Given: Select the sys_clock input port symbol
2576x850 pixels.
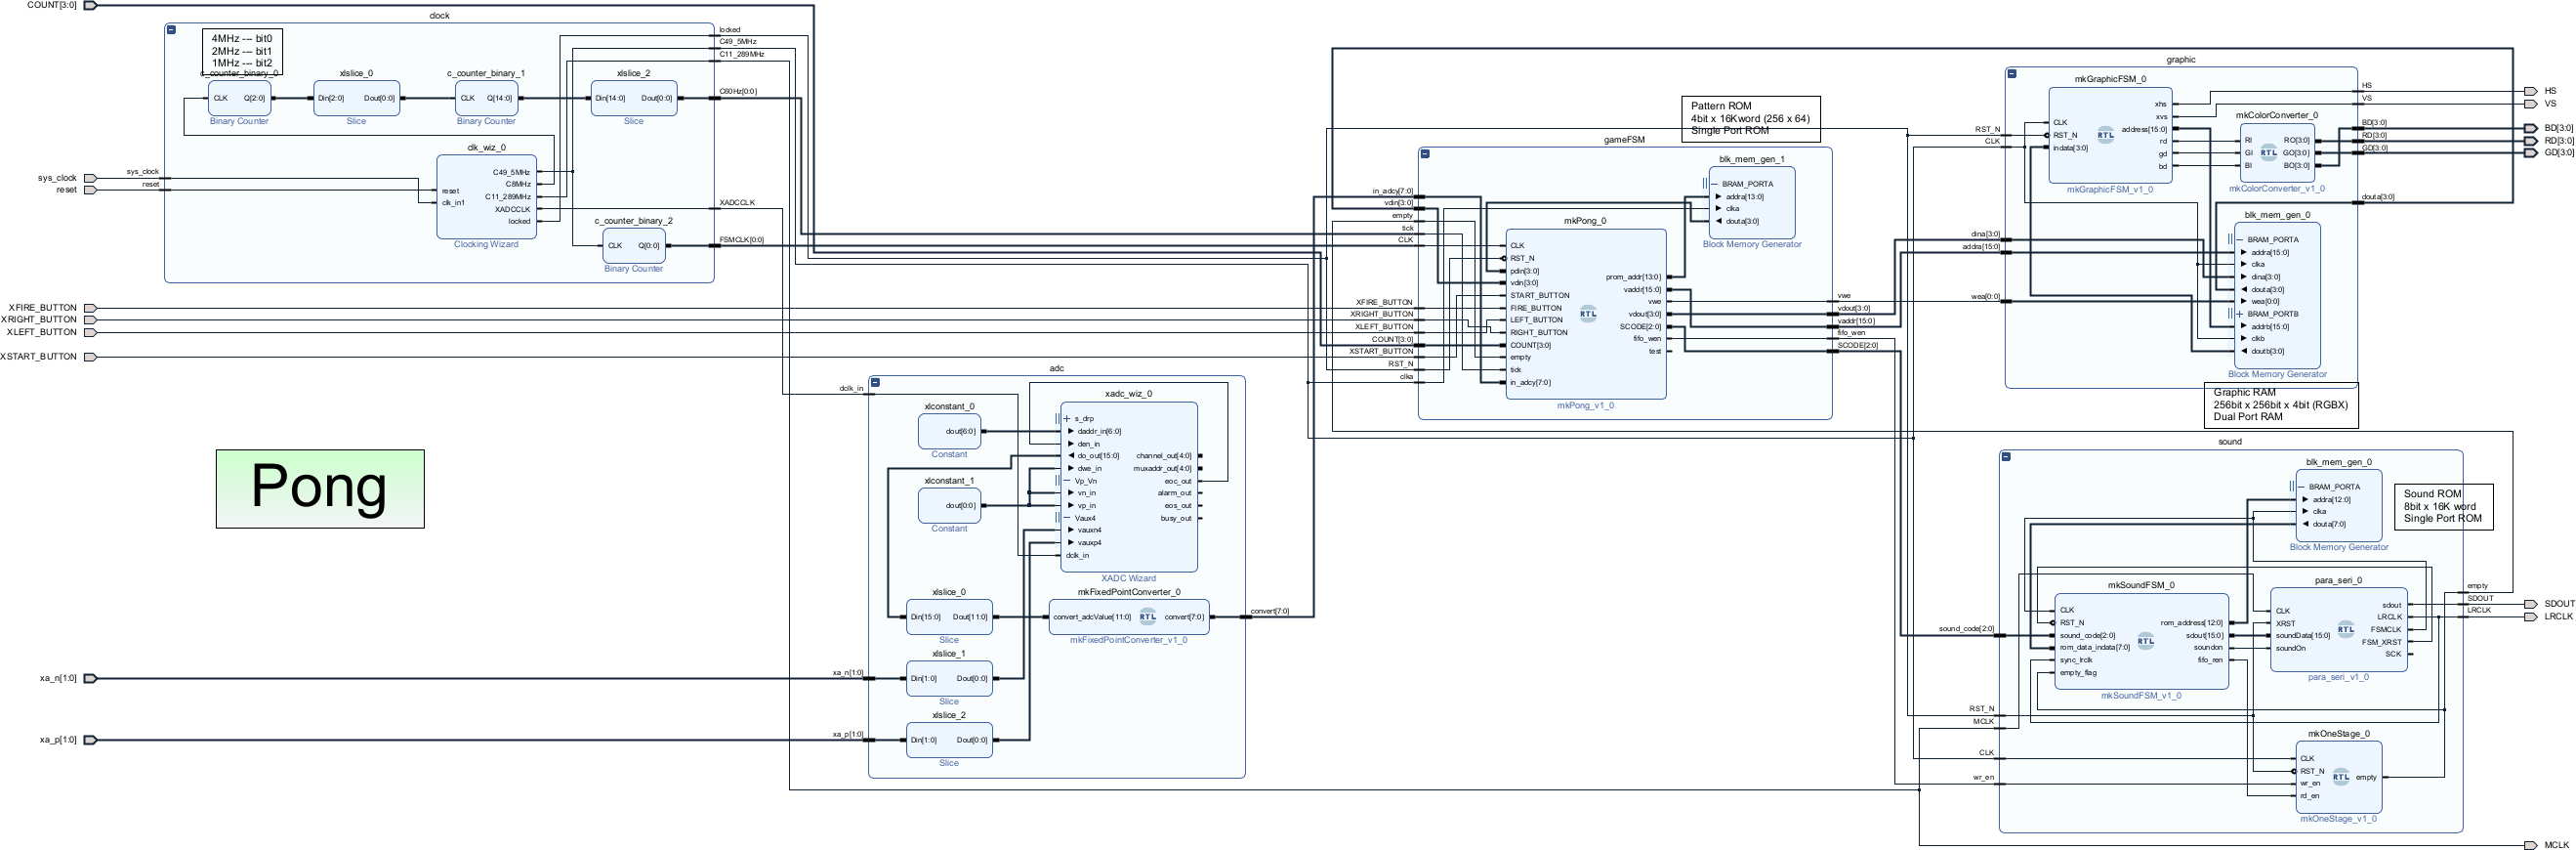Looking at the screenshot, I should pos(90,178).
